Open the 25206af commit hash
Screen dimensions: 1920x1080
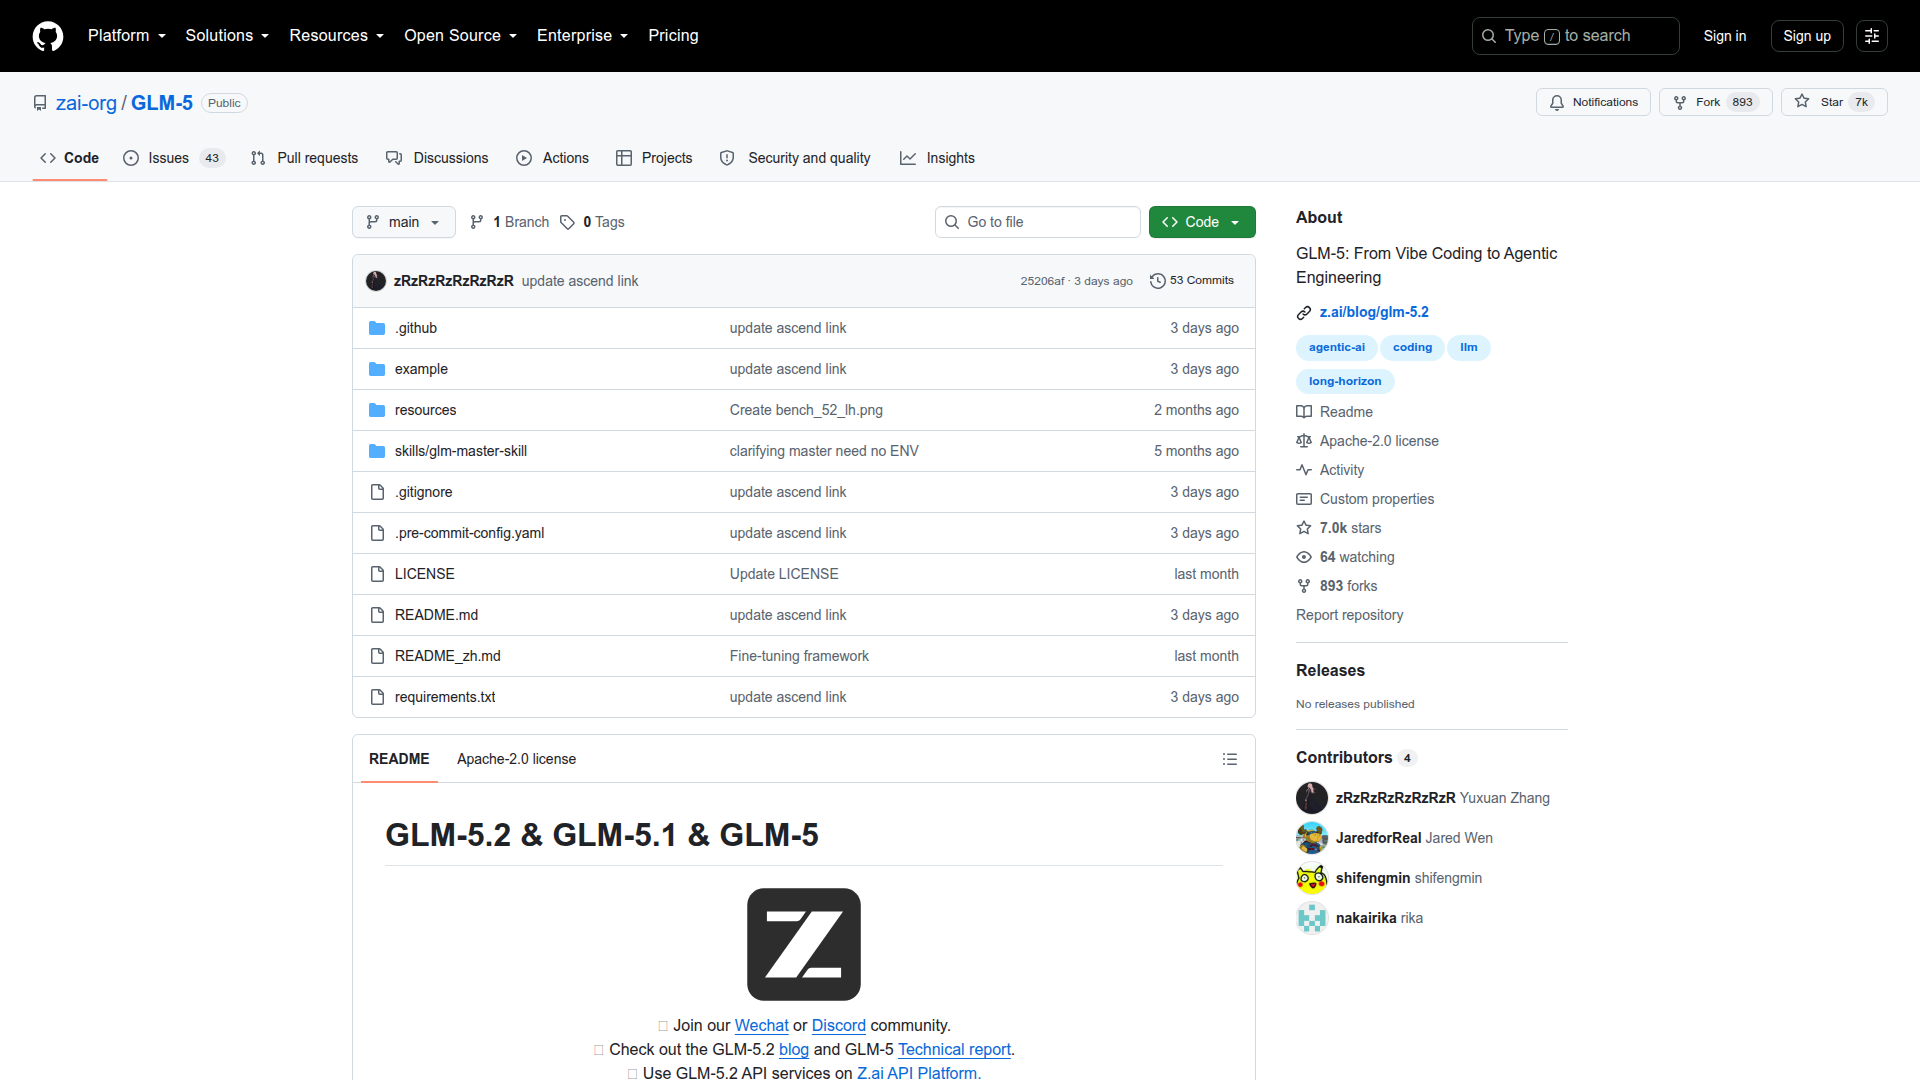[x=1042, y=281]
